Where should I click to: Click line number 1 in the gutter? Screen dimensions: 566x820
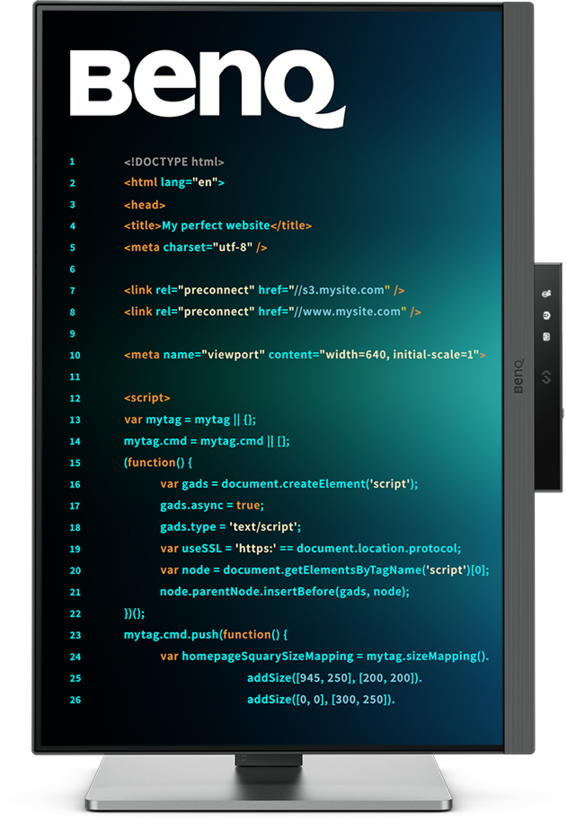click(x=72, y=162)
